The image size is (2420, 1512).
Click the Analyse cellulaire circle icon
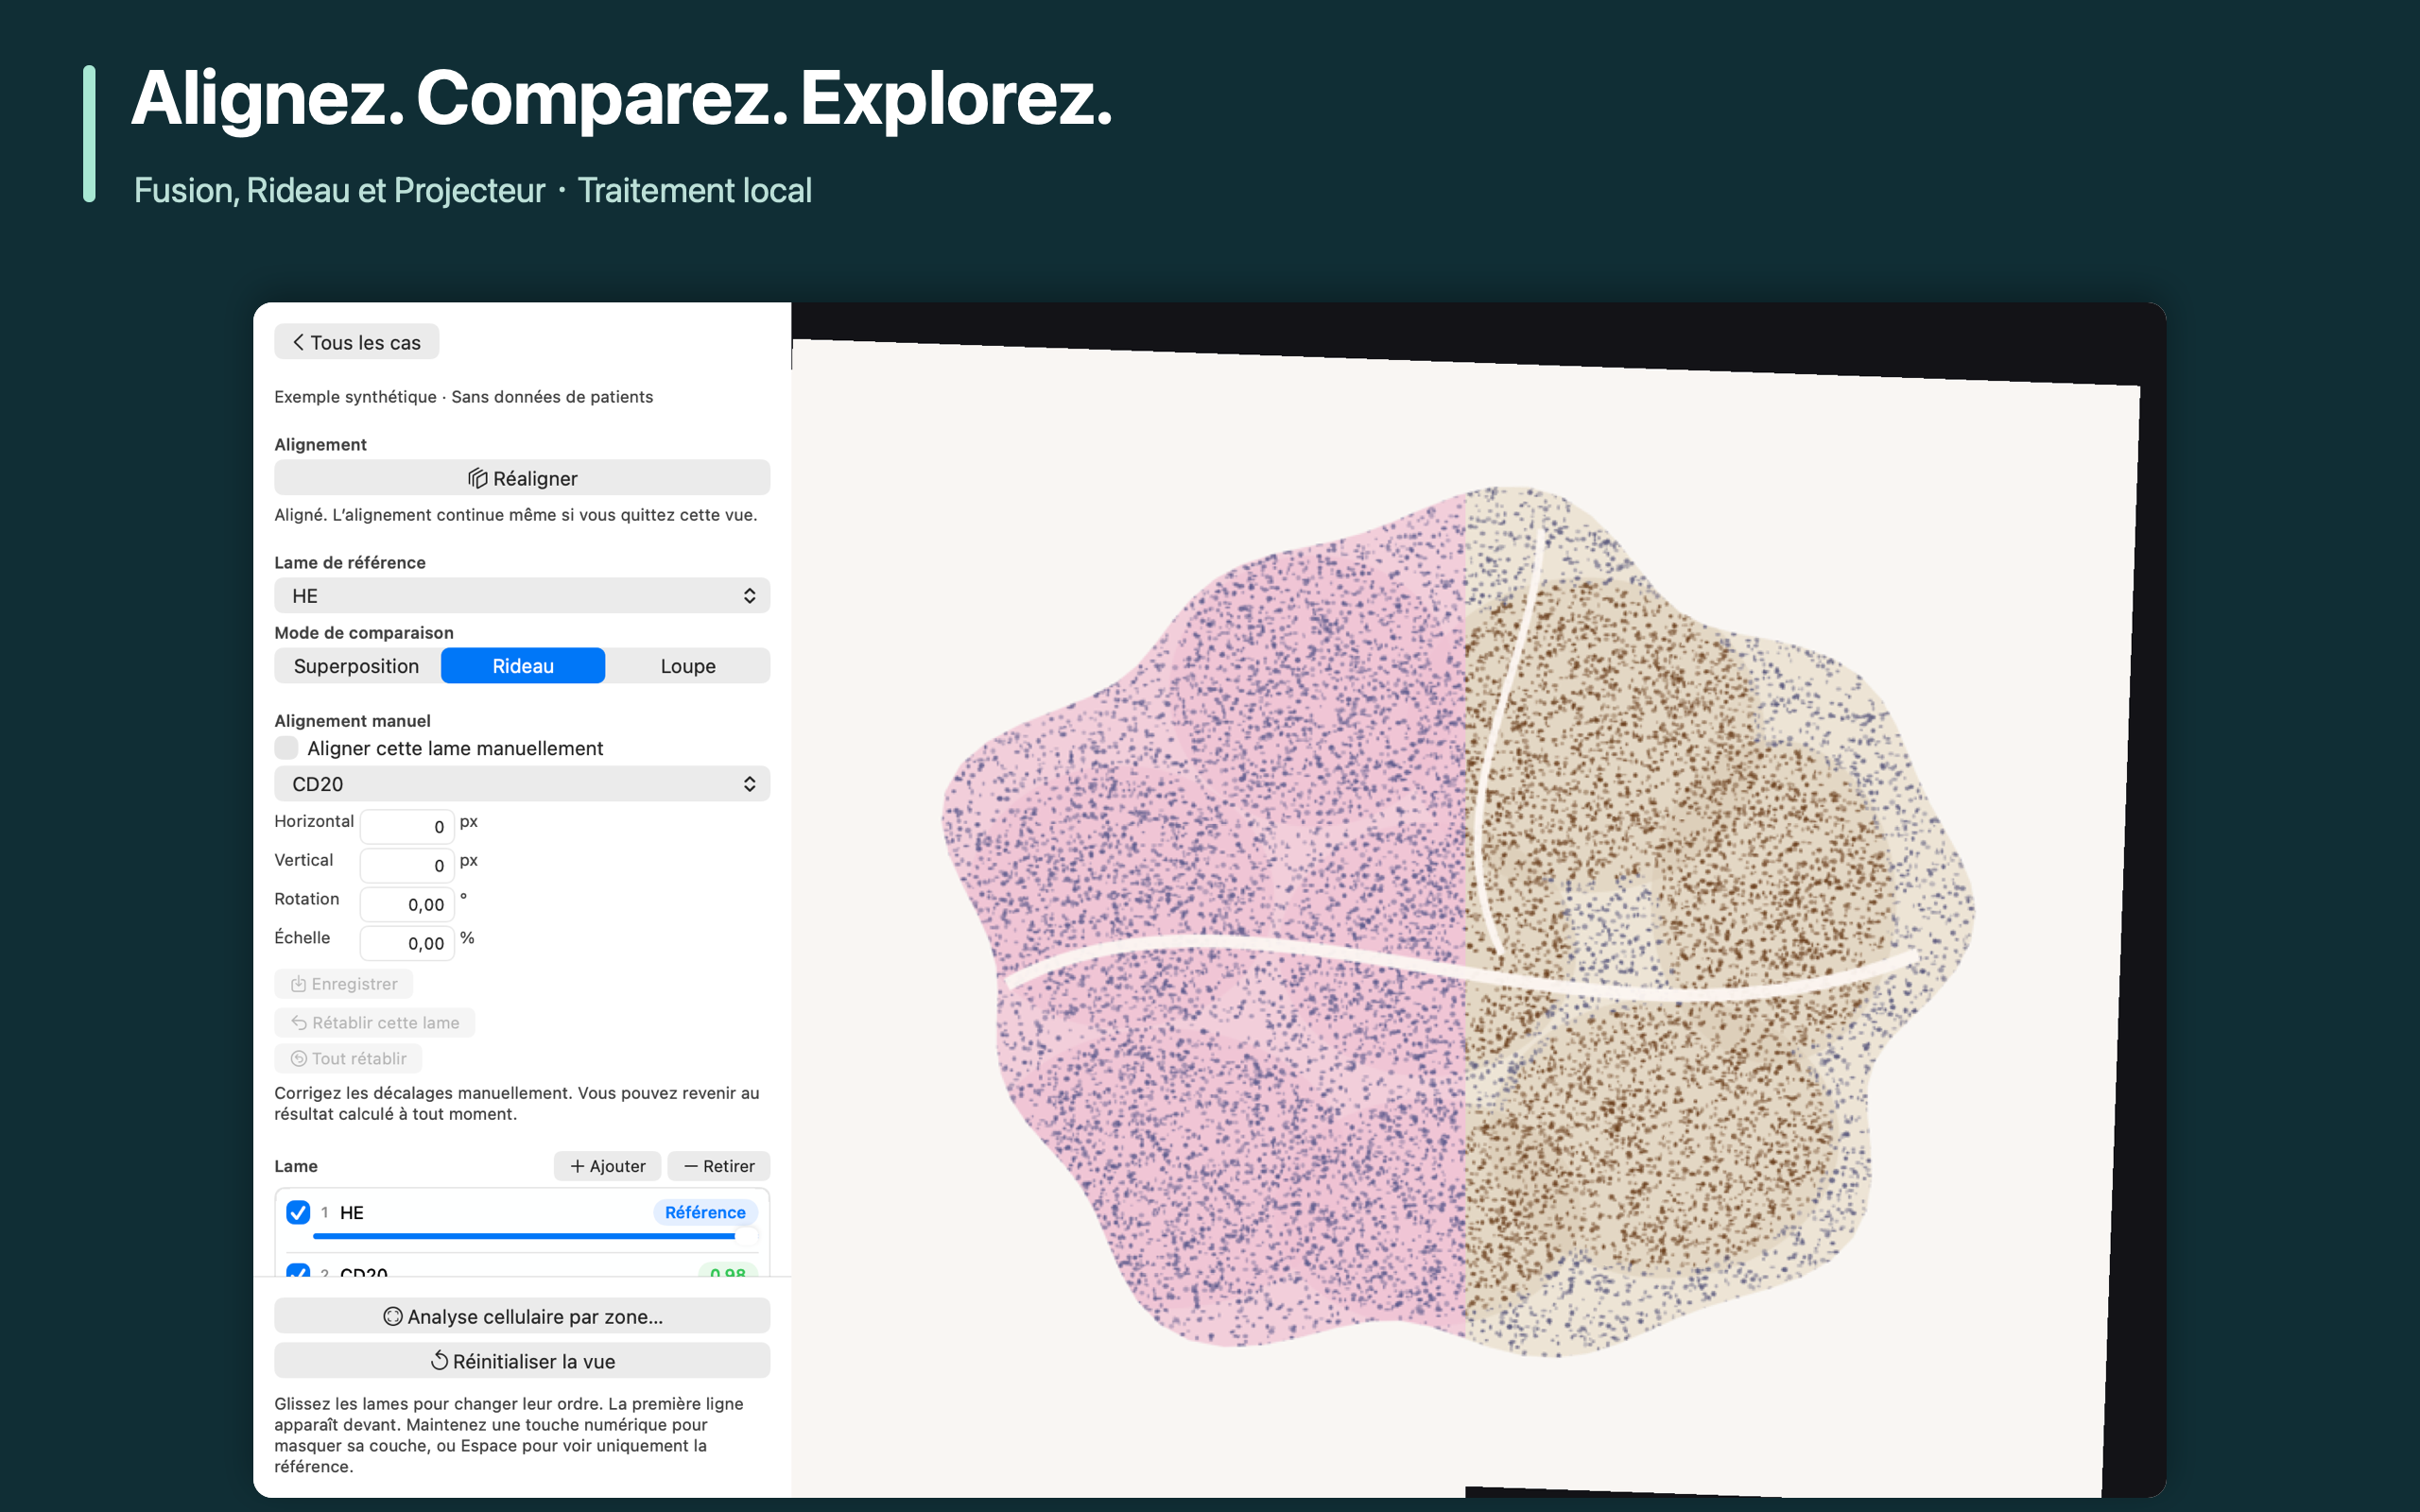393,1316
